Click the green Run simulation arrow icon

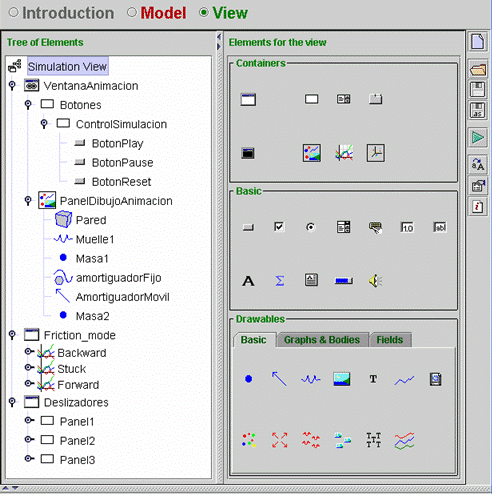[x=478, y=137]
